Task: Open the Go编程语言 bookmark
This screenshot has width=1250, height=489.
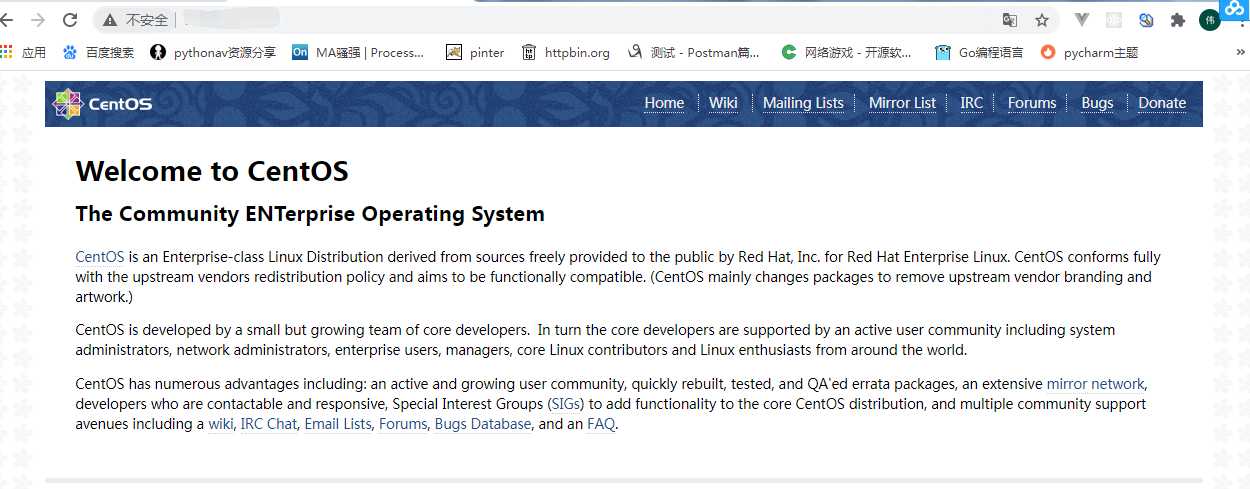Action: pyautogui.click(x=979, y=52)
